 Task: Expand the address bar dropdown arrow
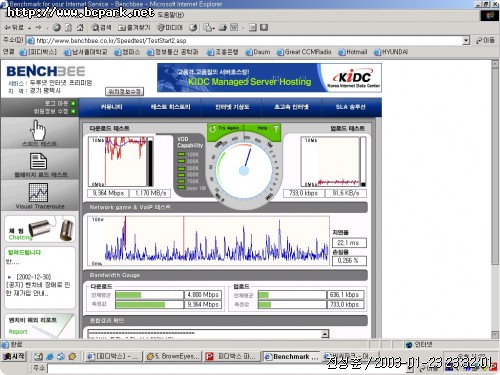click(x=466, y=41)
